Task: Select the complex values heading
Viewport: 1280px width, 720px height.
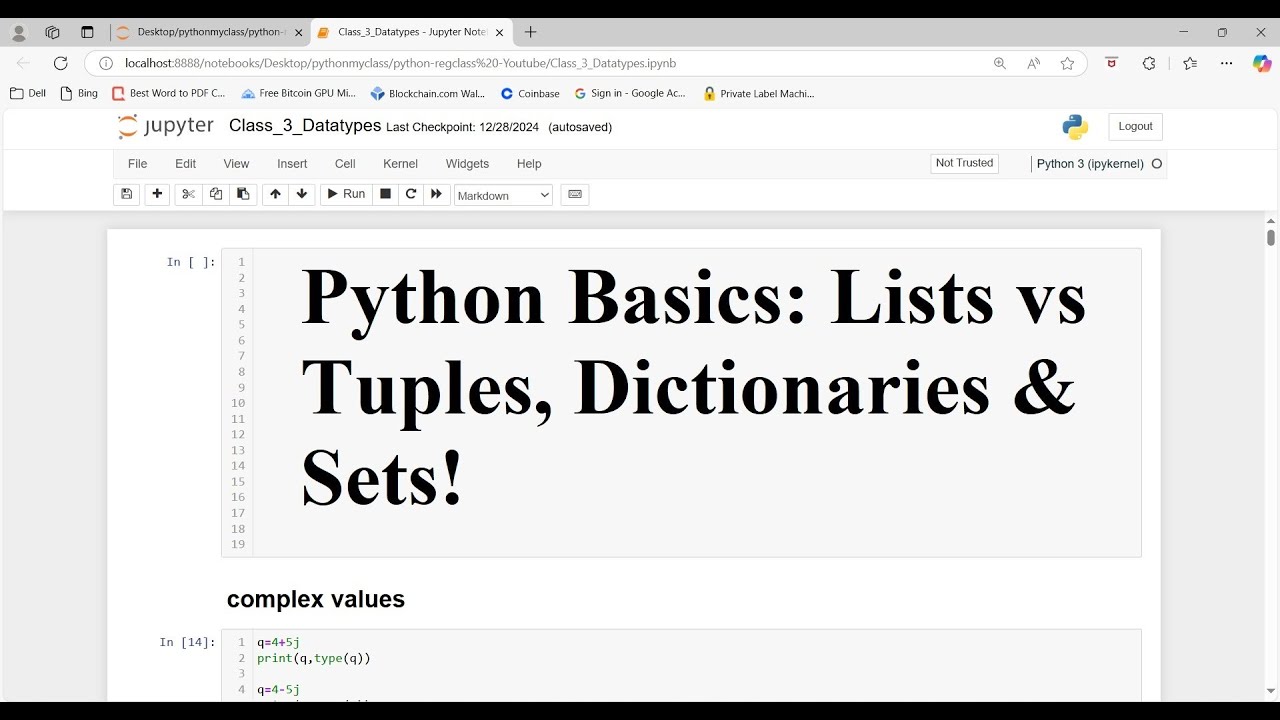Action: click(x=316, y=599)
